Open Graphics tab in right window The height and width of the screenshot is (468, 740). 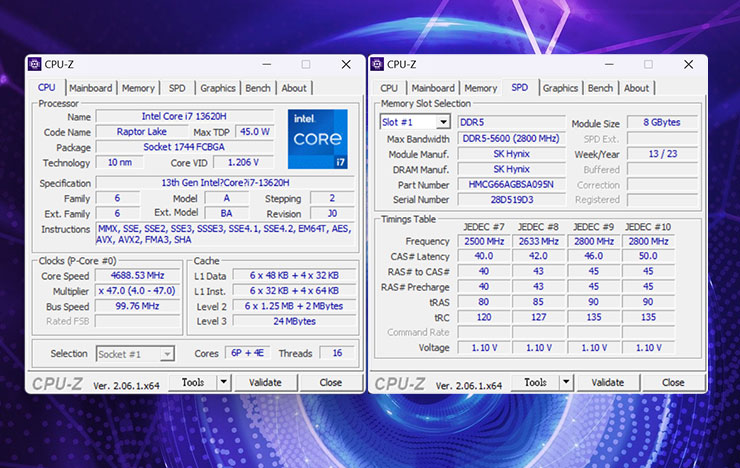pyautogui.click(x=560, y=88)
